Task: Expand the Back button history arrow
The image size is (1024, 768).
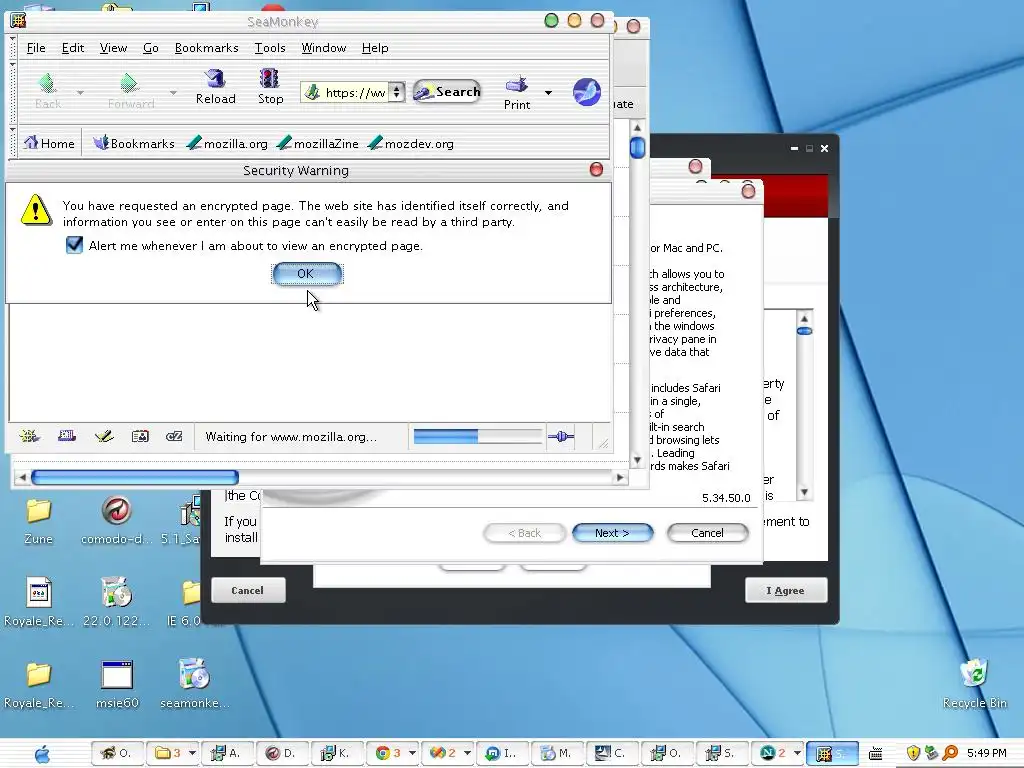Action: (80, 93)
